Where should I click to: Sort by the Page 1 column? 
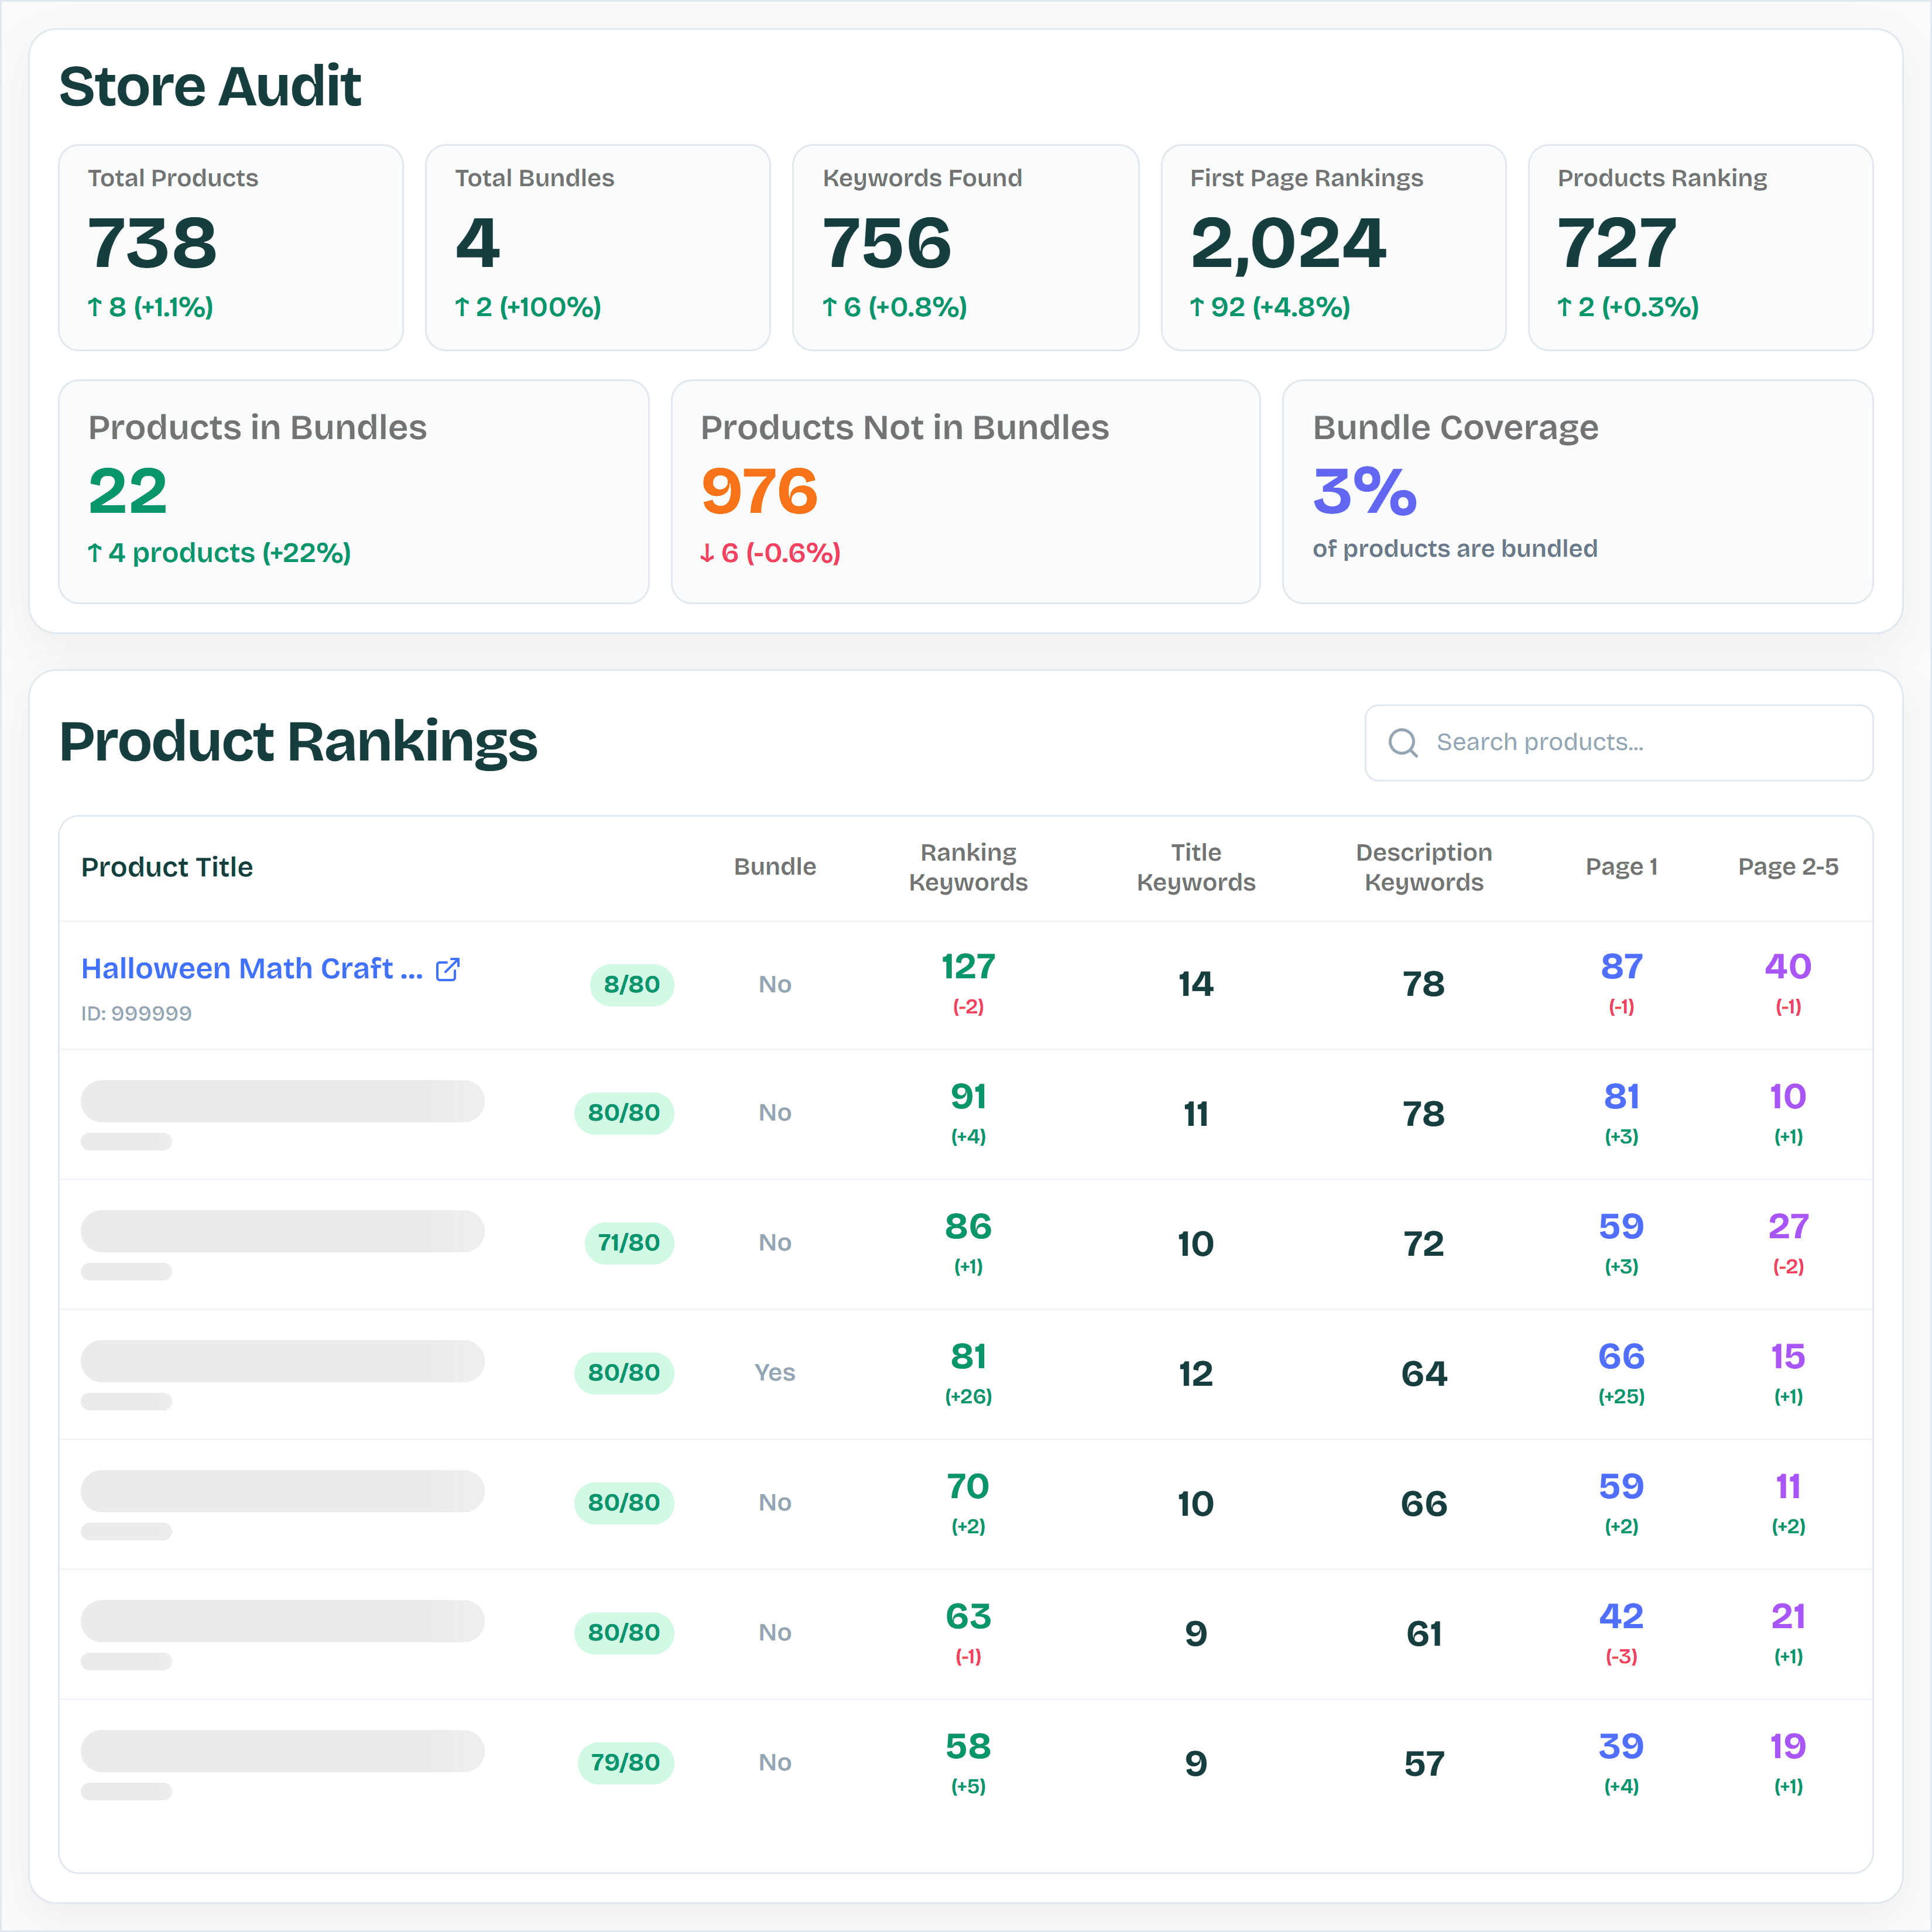click(1621, 867)
